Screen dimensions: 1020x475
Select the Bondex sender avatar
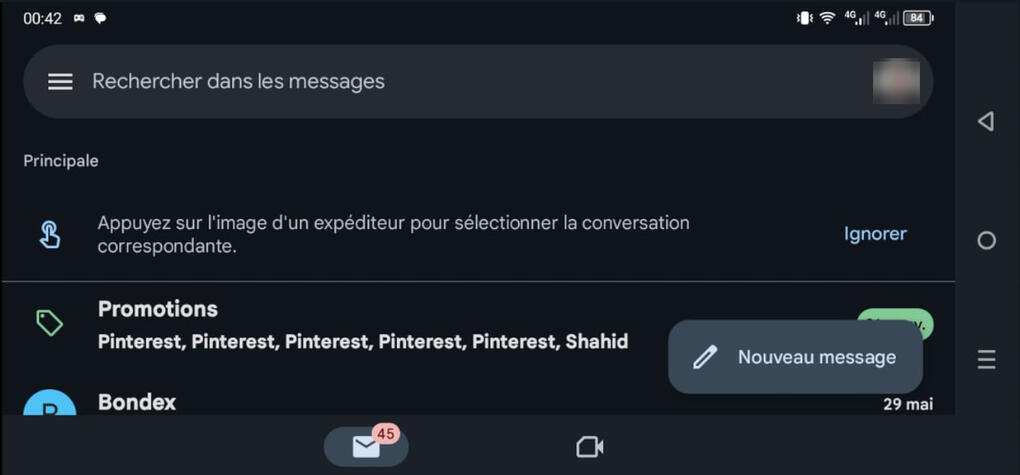49,405
